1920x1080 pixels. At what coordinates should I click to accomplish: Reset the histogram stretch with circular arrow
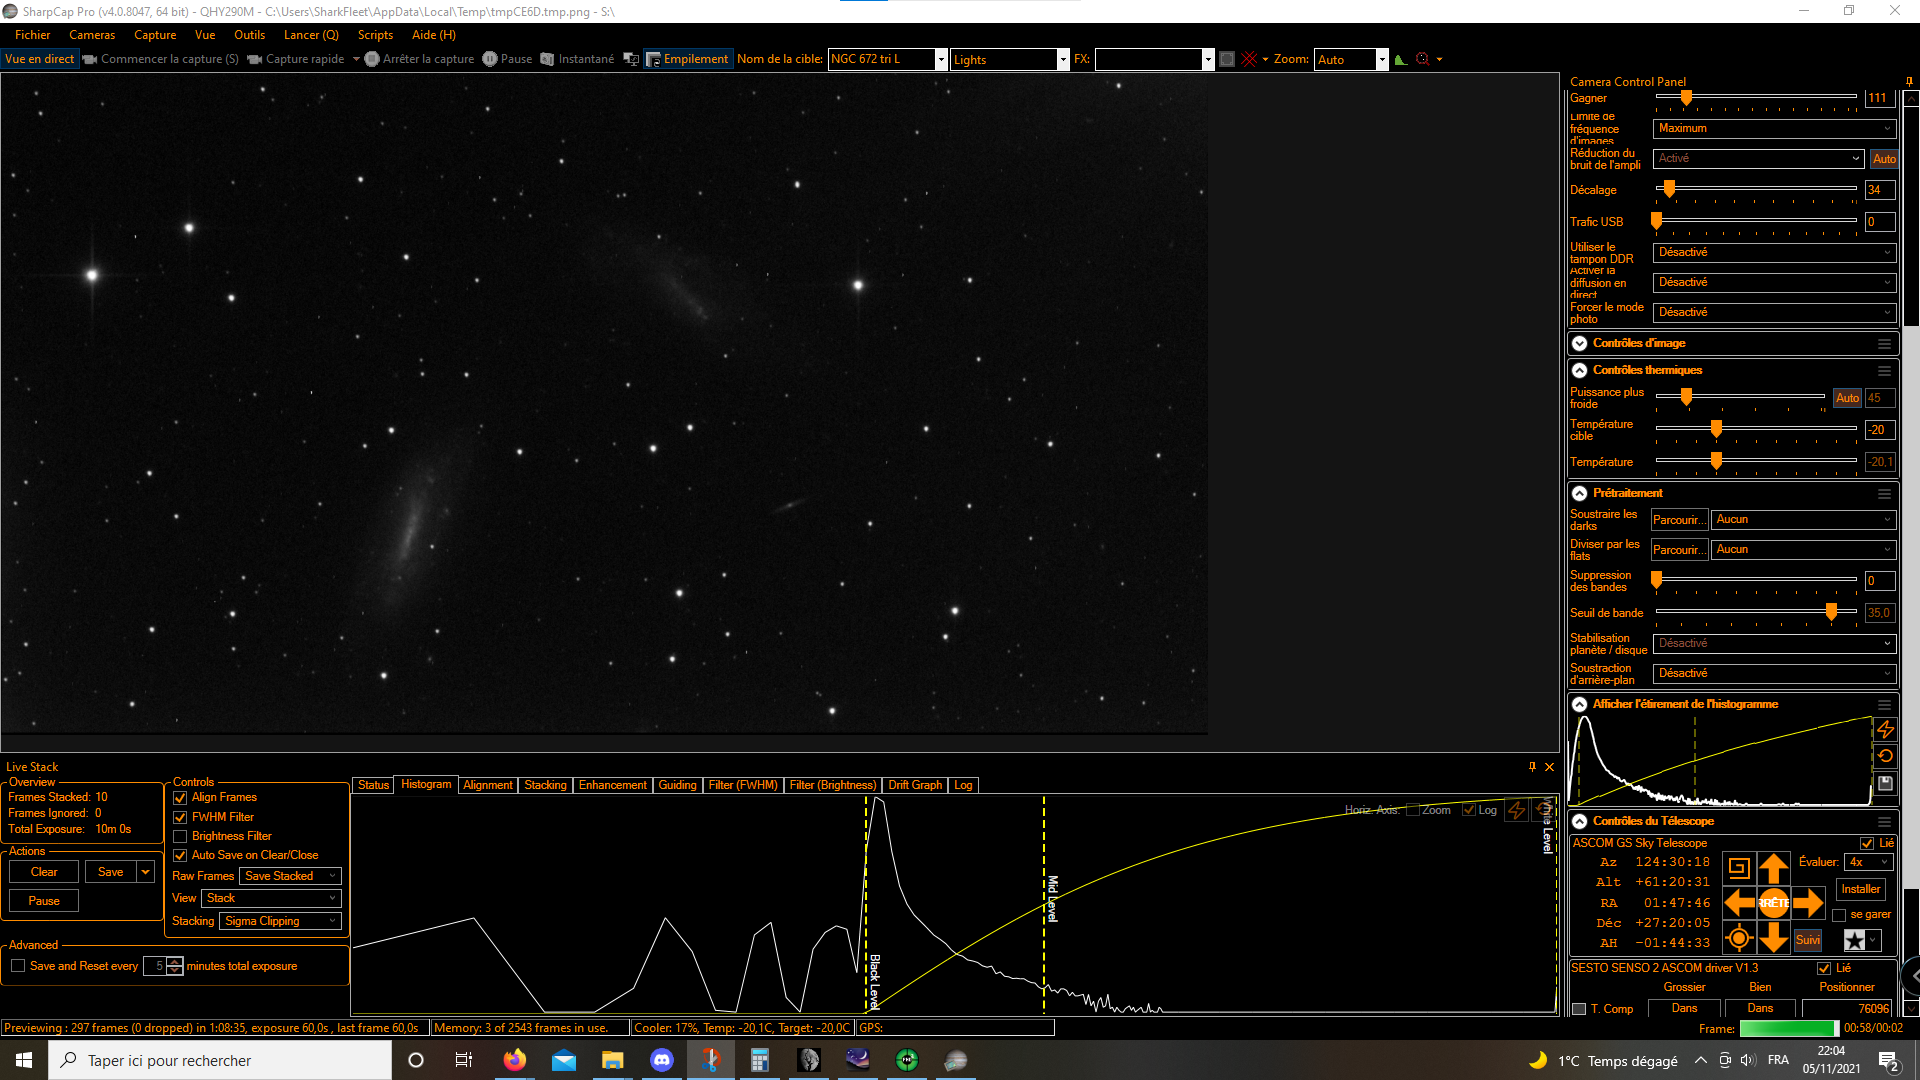(x=1885, y=756)
